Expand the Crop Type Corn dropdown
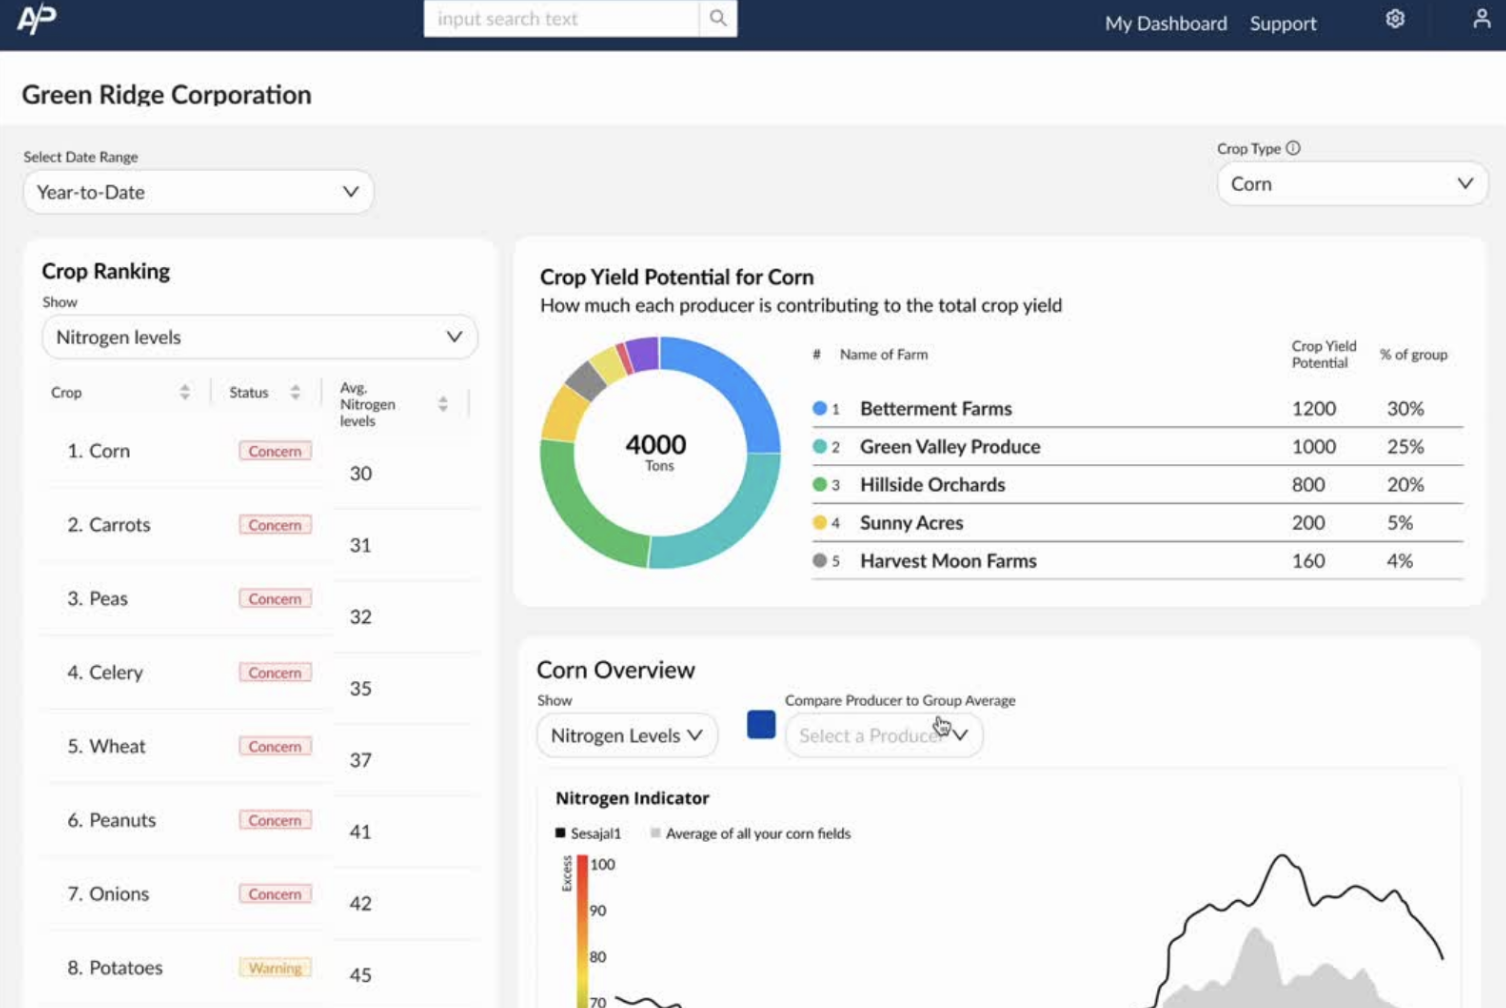The image size is (1506, 1008). (1351, 184)
